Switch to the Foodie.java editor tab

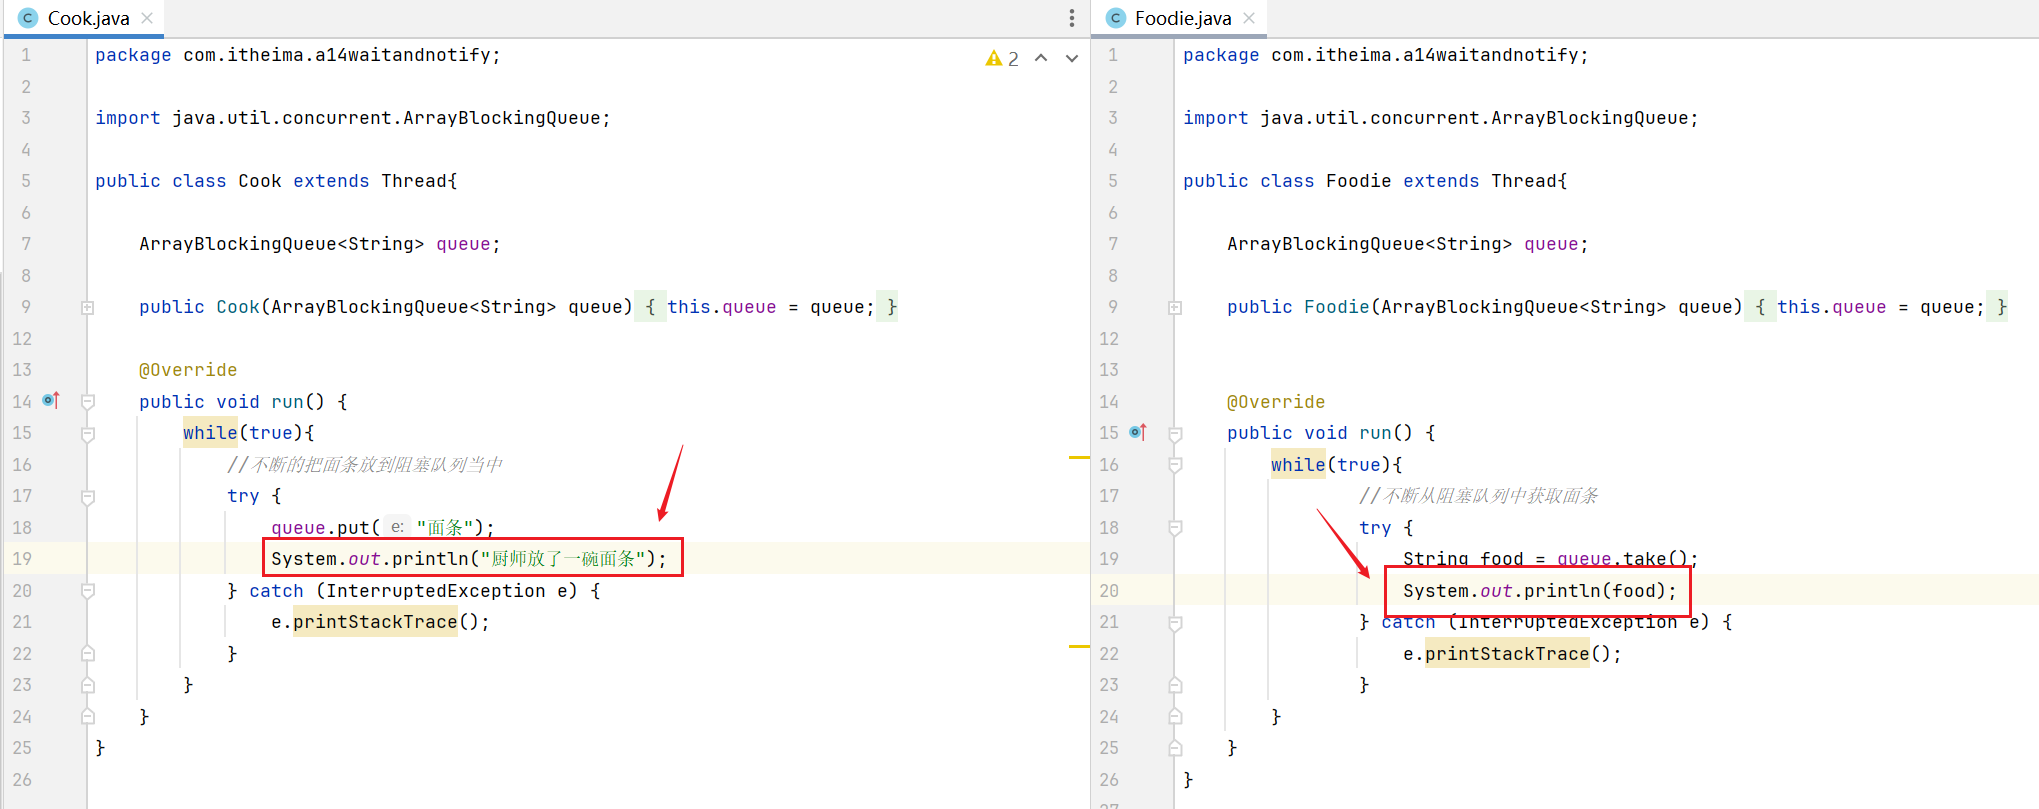(1182, 18)
